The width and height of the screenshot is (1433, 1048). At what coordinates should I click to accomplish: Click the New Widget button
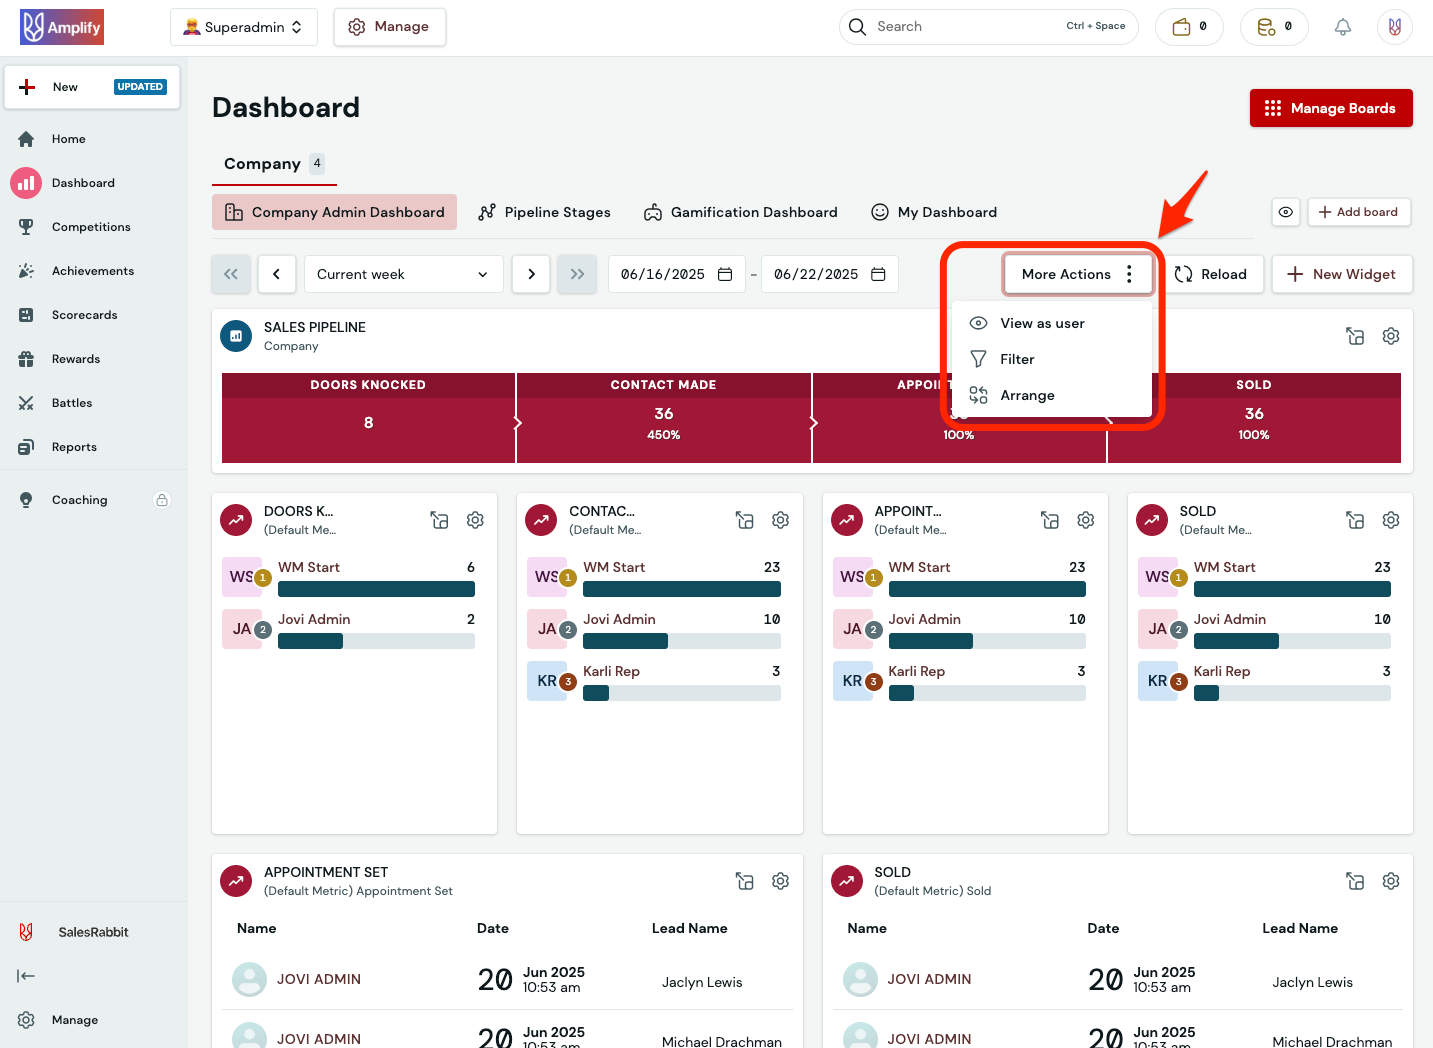(x=1342, y=274)
